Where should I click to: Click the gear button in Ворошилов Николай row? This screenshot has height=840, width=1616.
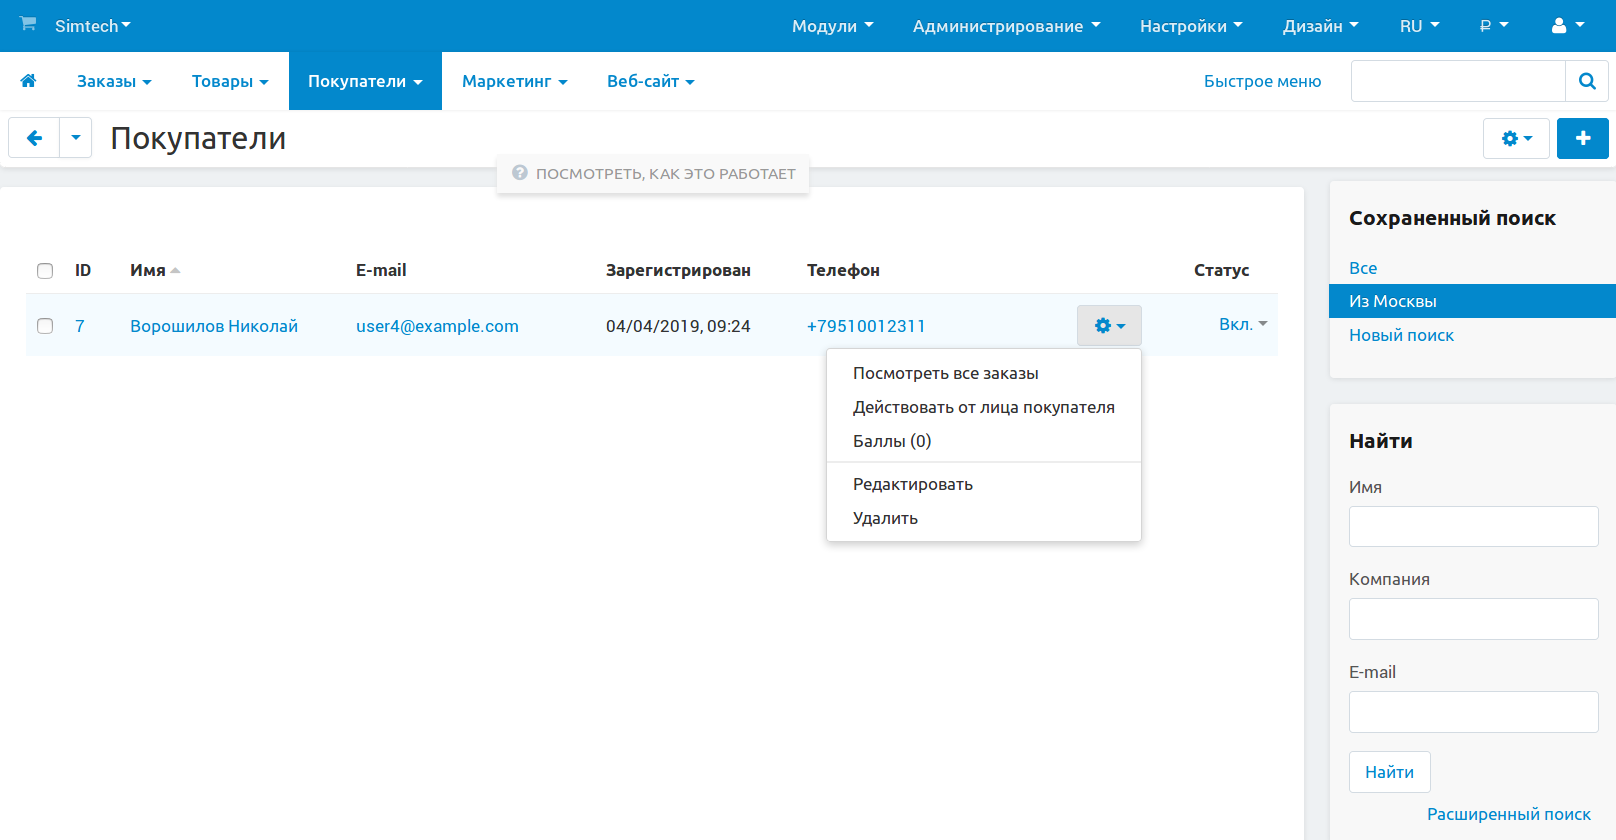point(1109,326)
